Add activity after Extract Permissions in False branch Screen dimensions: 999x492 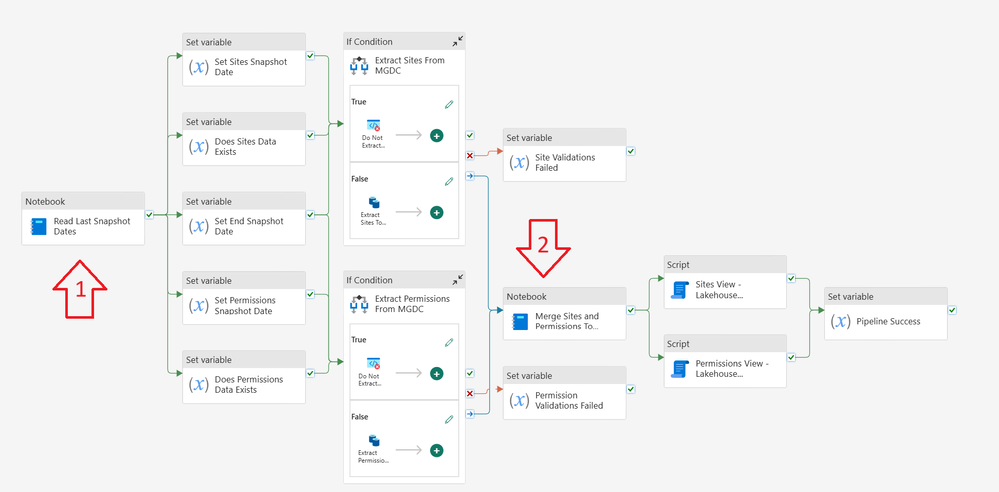coord(436,450)
